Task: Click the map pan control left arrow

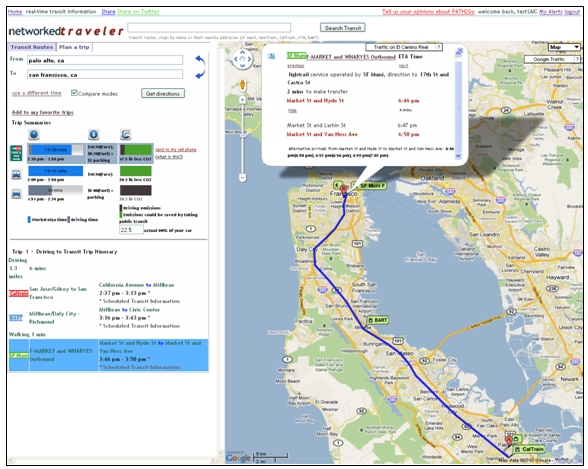Action: coord(236,59)
